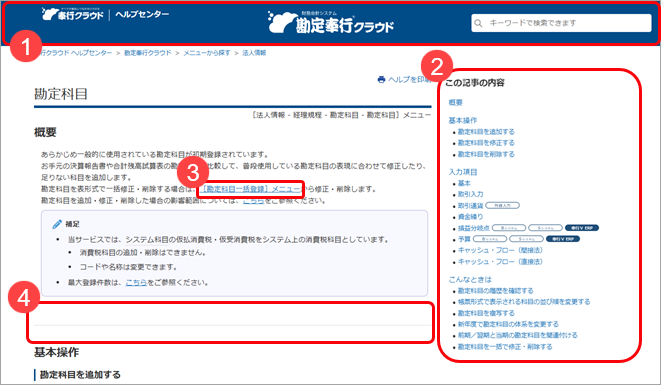Click the 勘定科目 page title
Viewport: 661px width, 385px height.
point(61,94)
